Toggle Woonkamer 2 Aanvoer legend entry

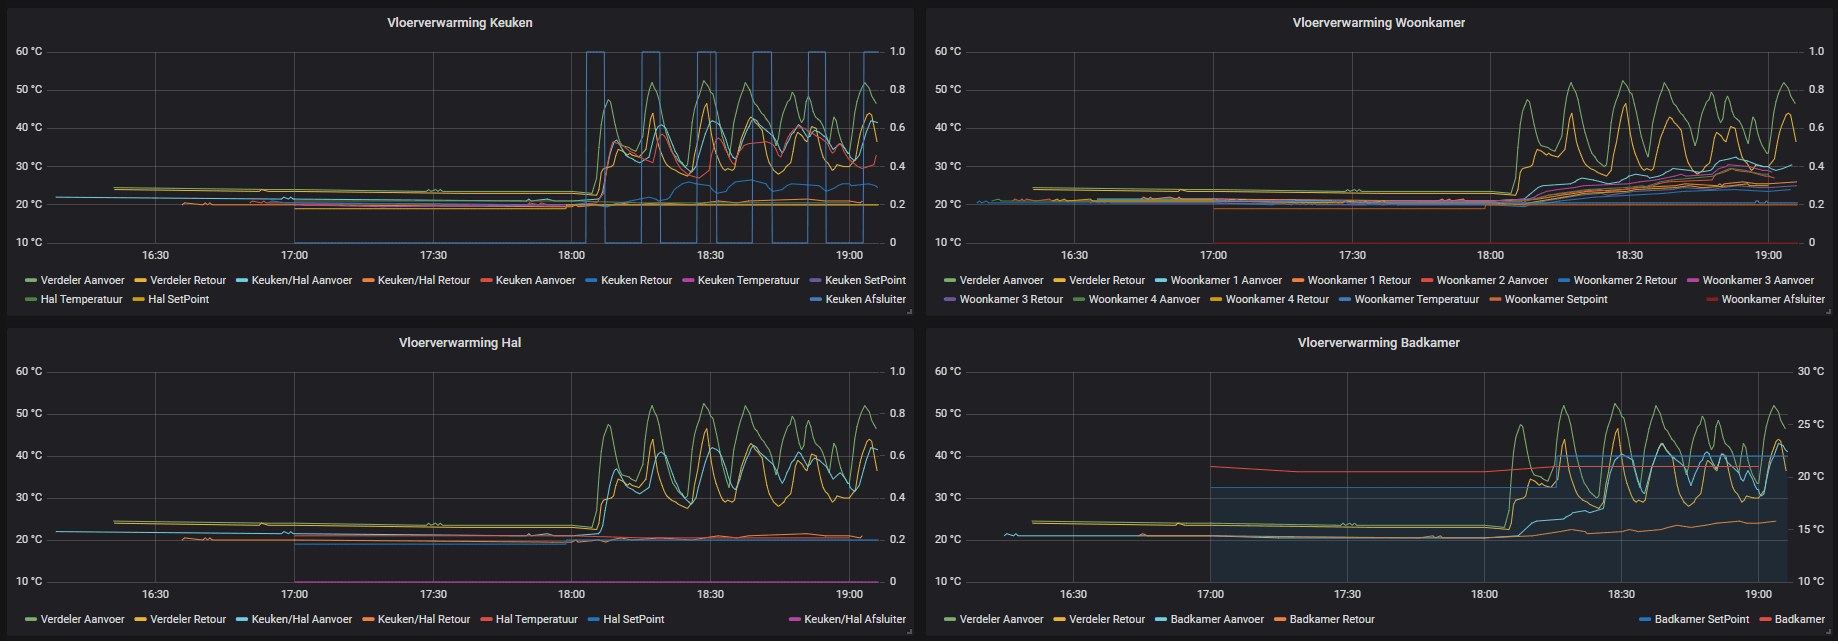coord(1492,281)
